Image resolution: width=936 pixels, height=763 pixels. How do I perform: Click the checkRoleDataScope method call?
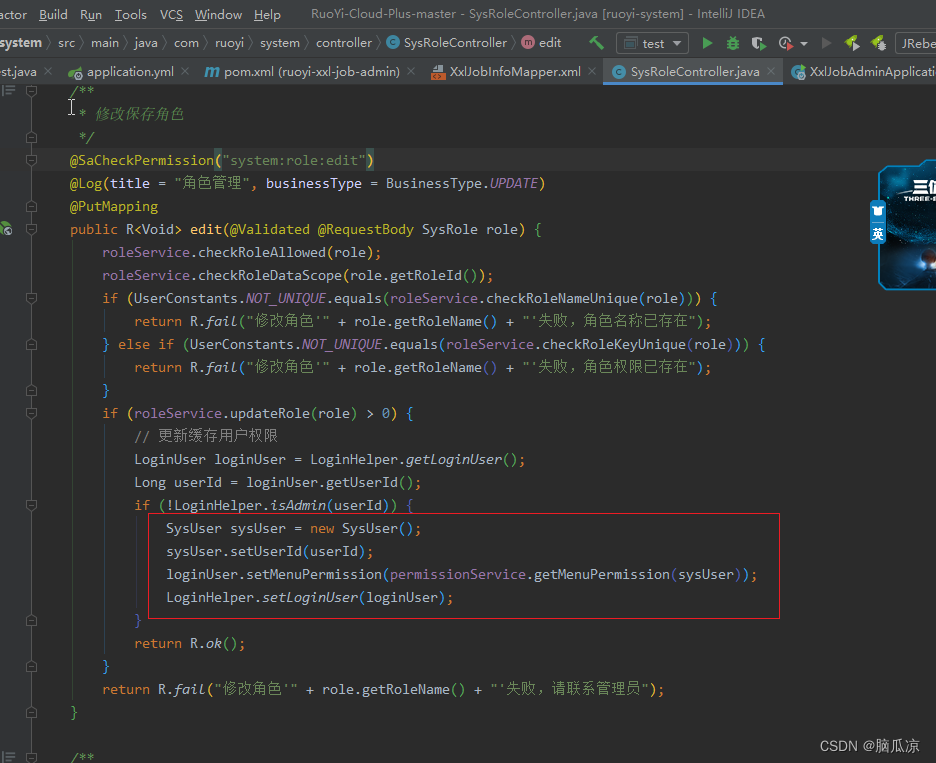[x=269, y=275]
